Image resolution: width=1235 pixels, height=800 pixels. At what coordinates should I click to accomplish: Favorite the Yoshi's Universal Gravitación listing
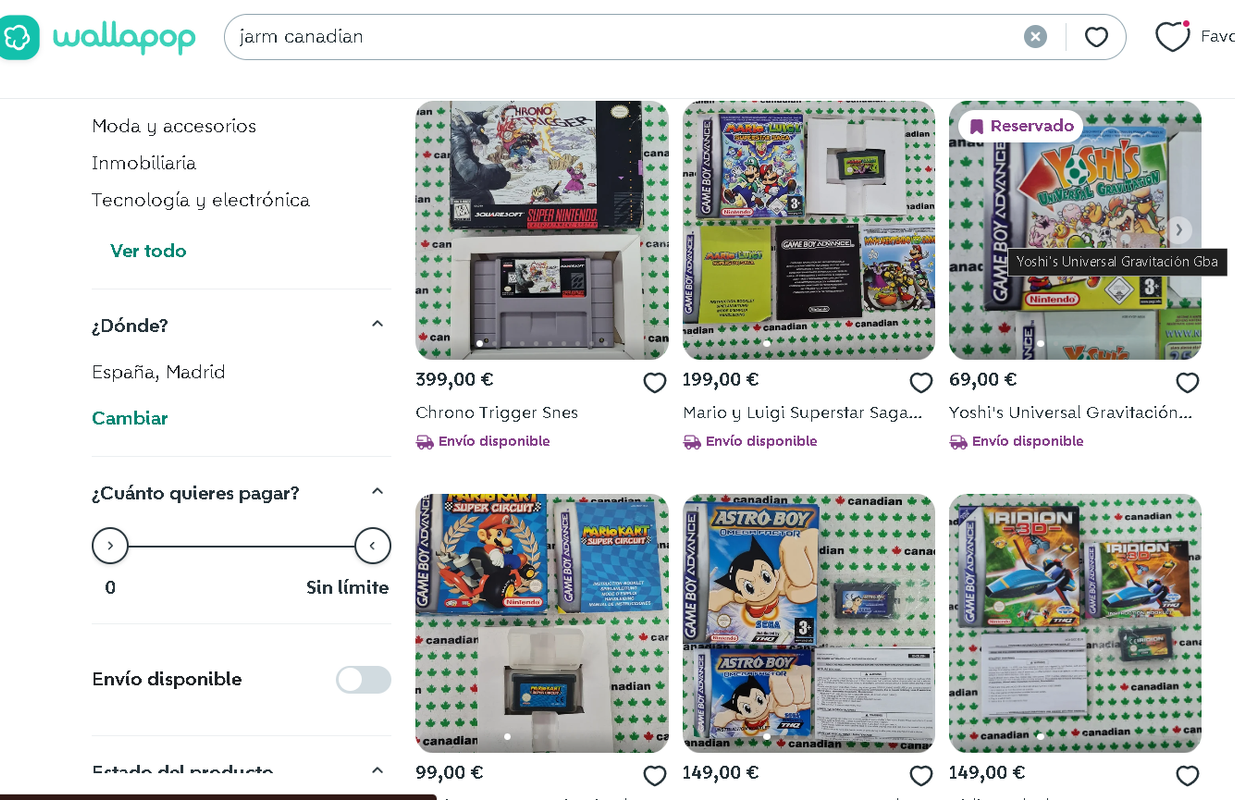click(x=1187, y=382)
